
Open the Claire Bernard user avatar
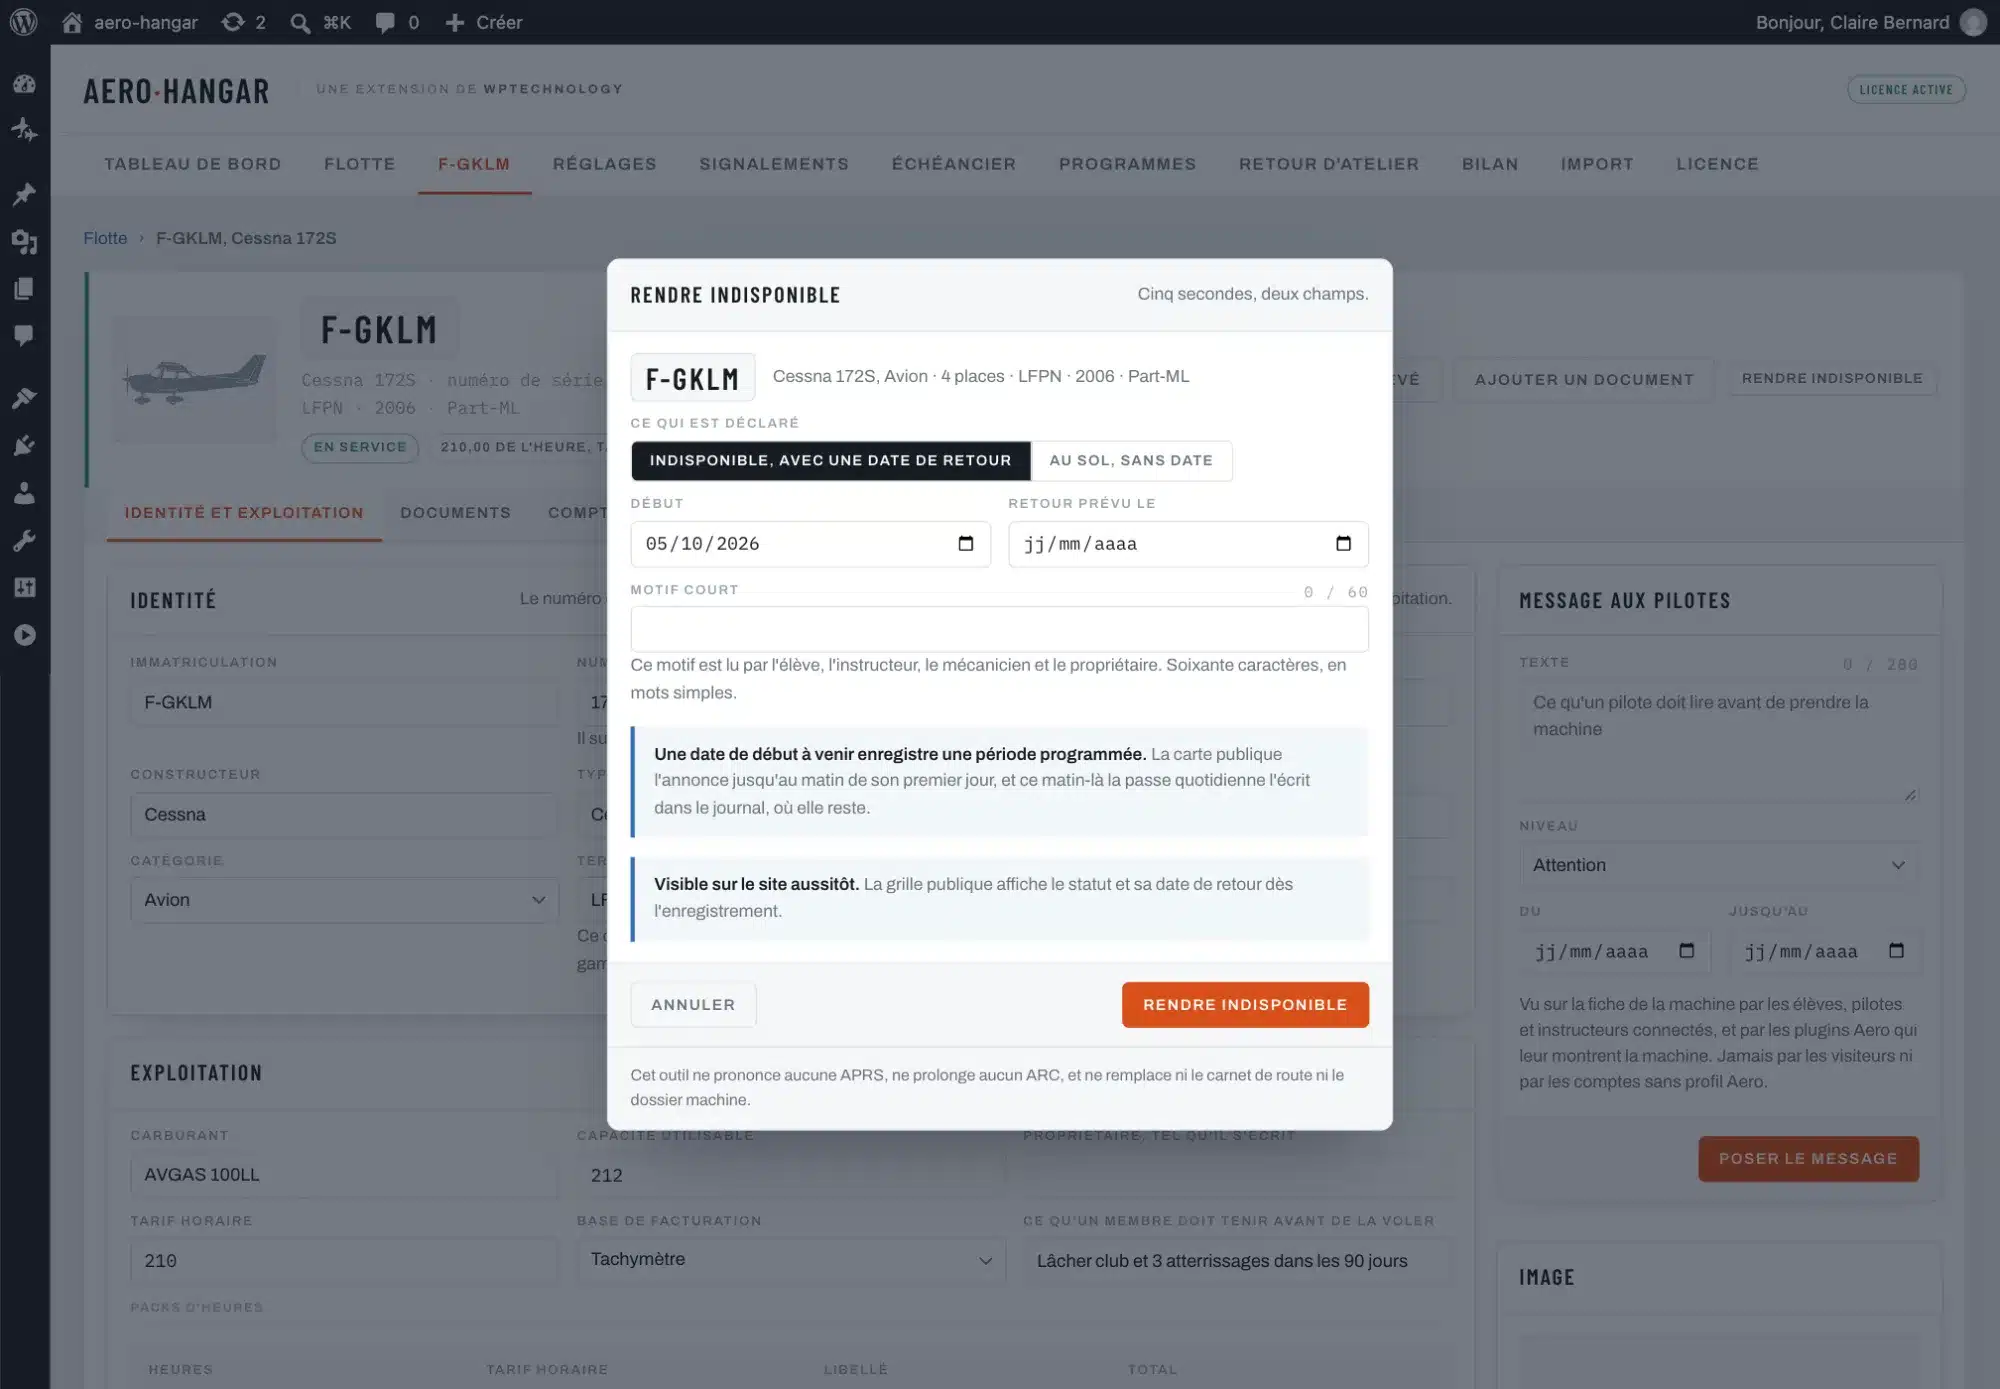pos(1973,22)
